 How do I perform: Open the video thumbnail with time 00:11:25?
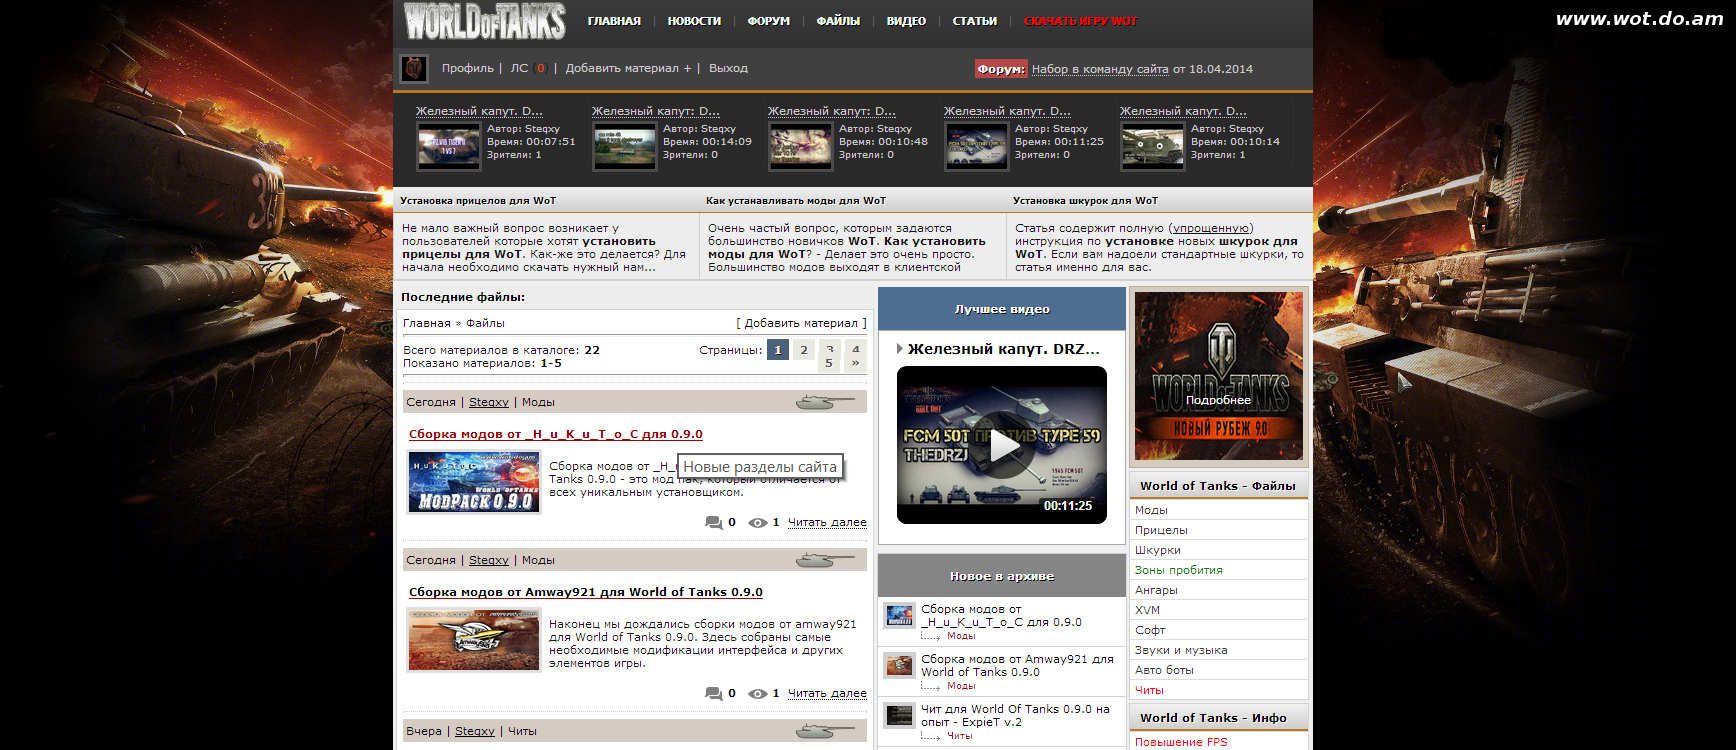[x=977, y=147]
